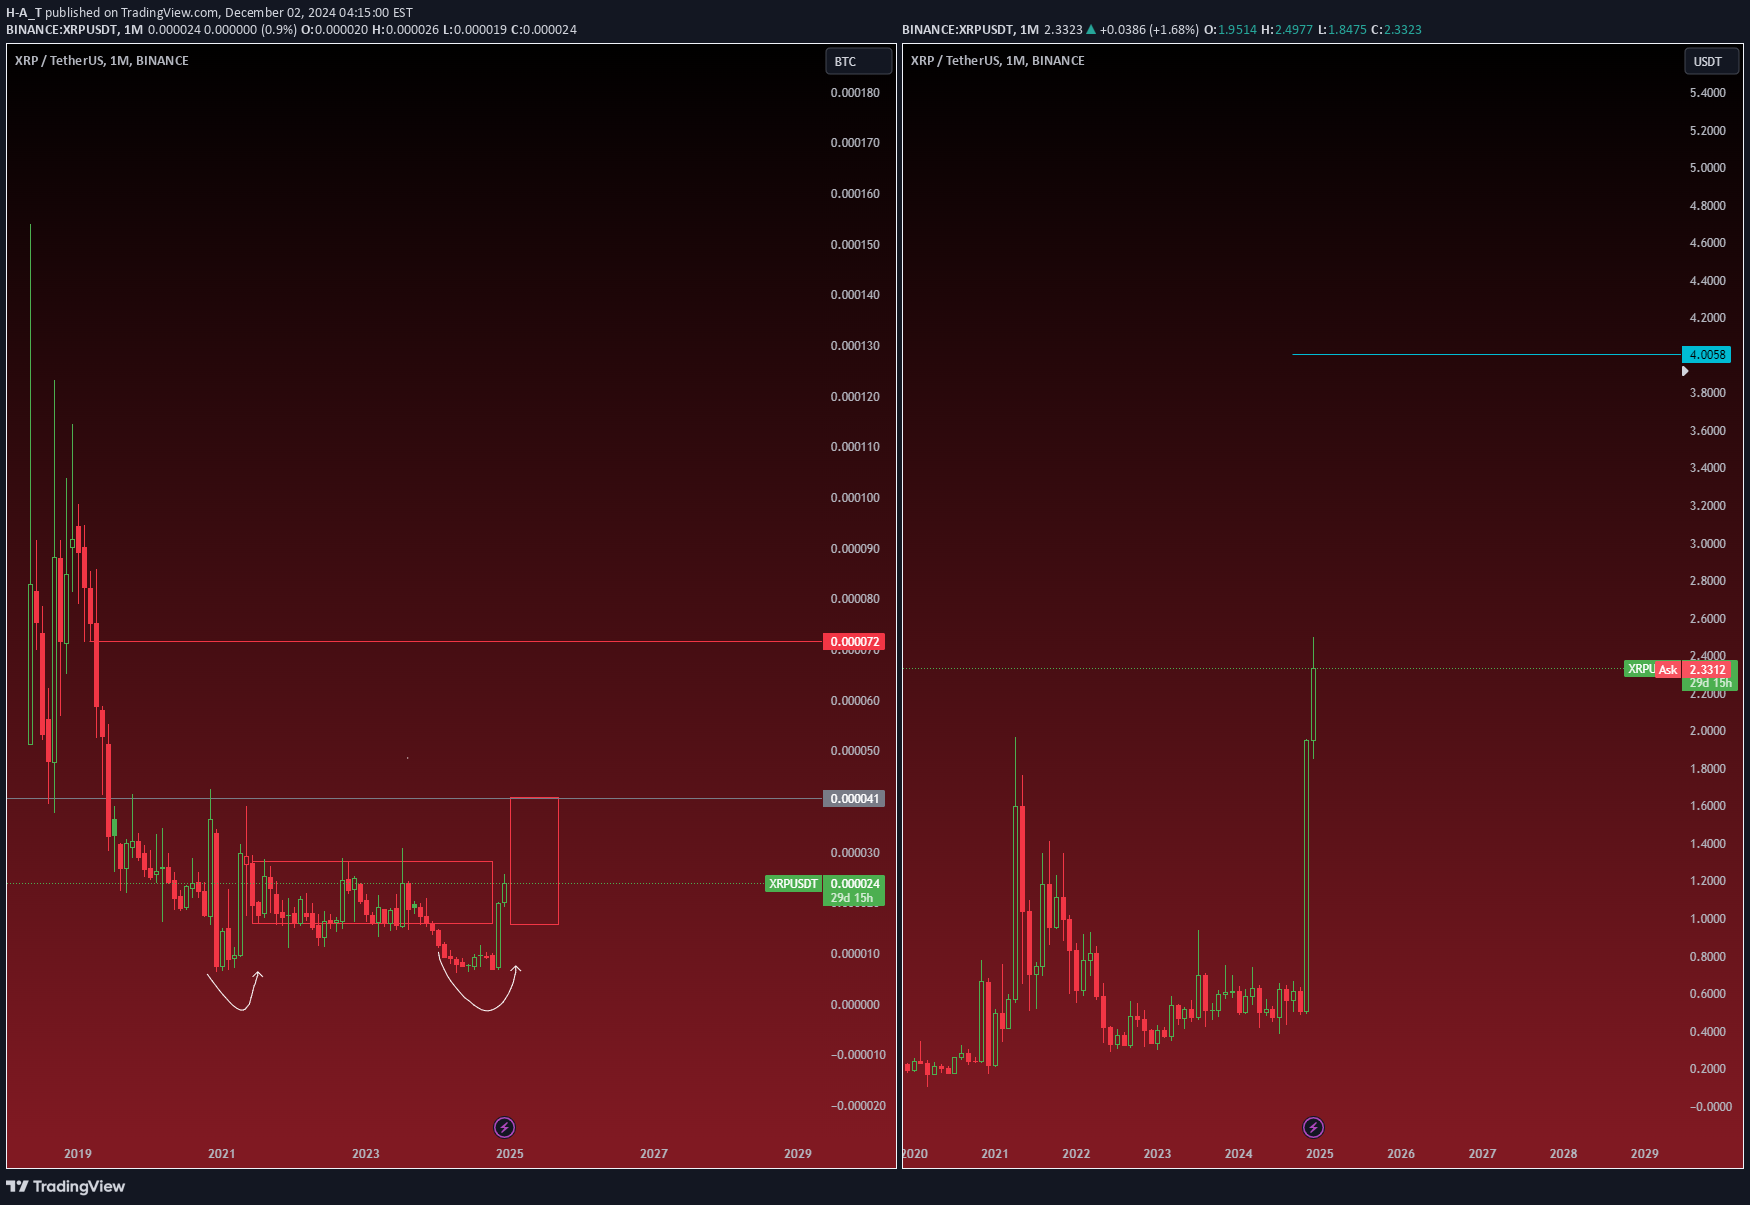1750x1205 pixels.
Task: Click the lightning event icon on right chart
Action: click(1313, 1128)
